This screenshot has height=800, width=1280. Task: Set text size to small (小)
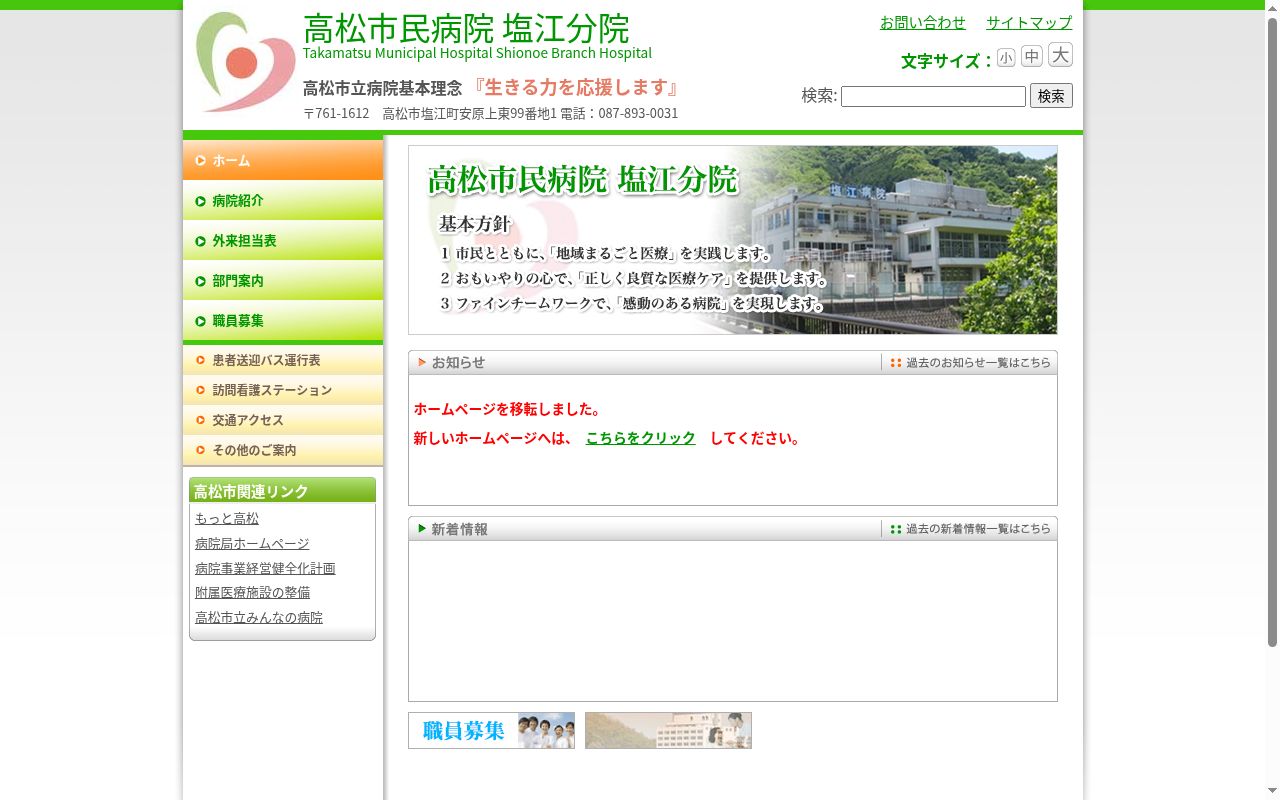1006,58
